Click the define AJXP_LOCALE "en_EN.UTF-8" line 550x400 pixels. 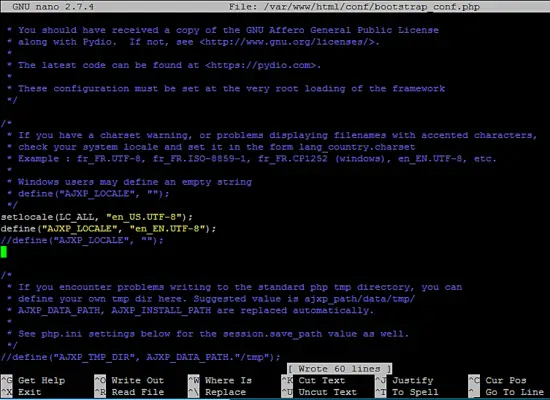tap(108, 228)
